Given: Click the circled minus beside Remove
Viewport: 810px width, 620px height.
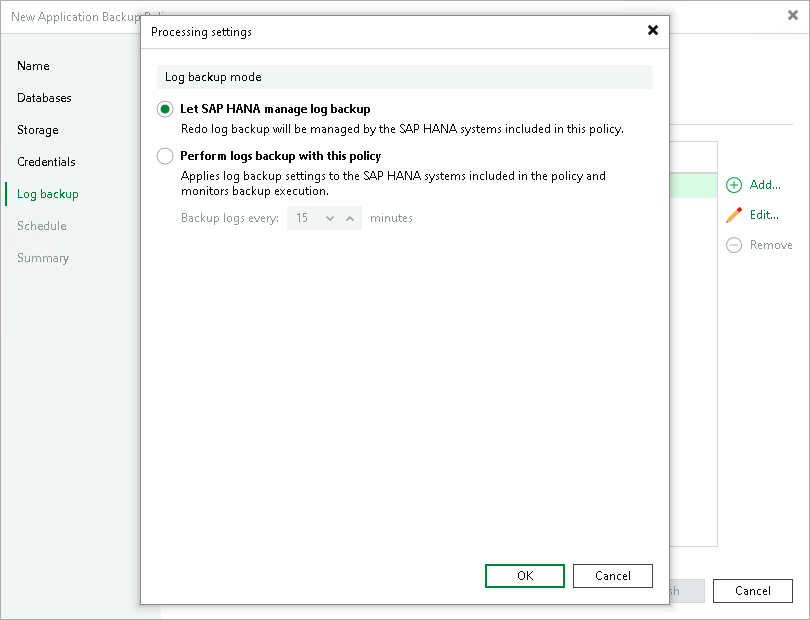Looking at the screenshot, I should pyautogui.click(x=733, y=245).
